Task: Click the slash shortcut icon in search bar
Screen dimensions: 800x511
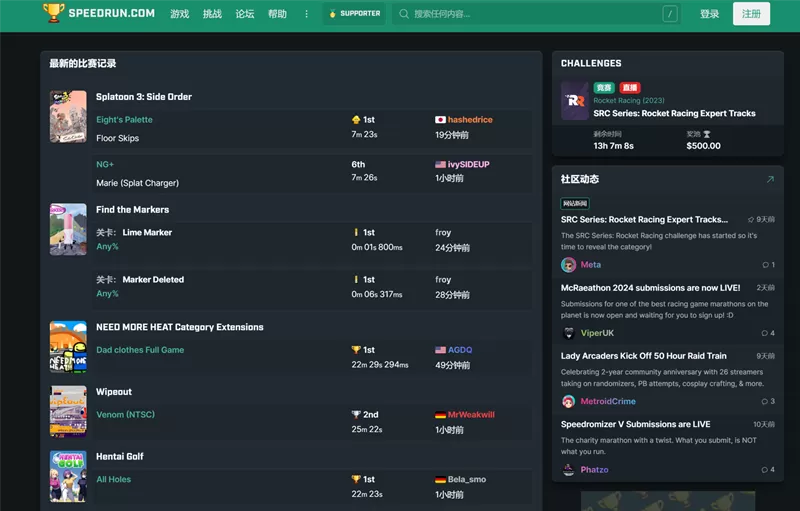Action: pyautogui.click(x=670, y=14)
